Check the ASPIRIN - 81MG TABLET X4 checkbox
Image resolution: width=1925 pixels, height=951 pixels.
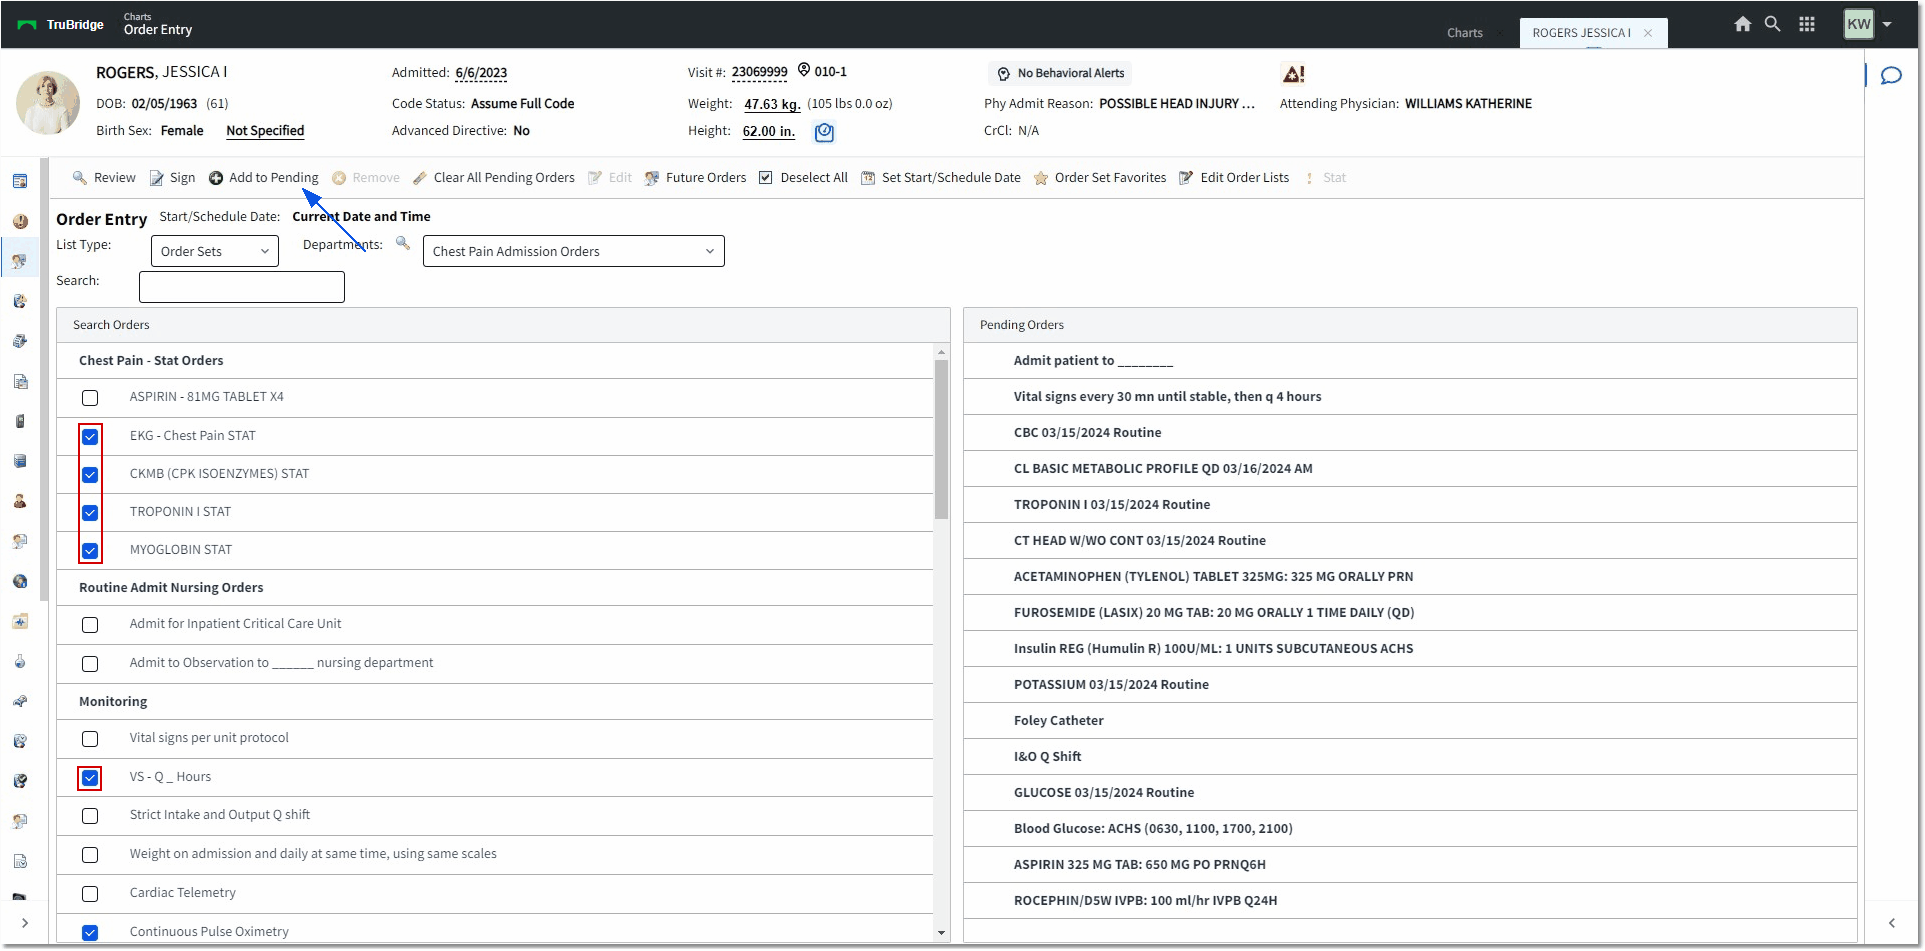pos(90,398)
